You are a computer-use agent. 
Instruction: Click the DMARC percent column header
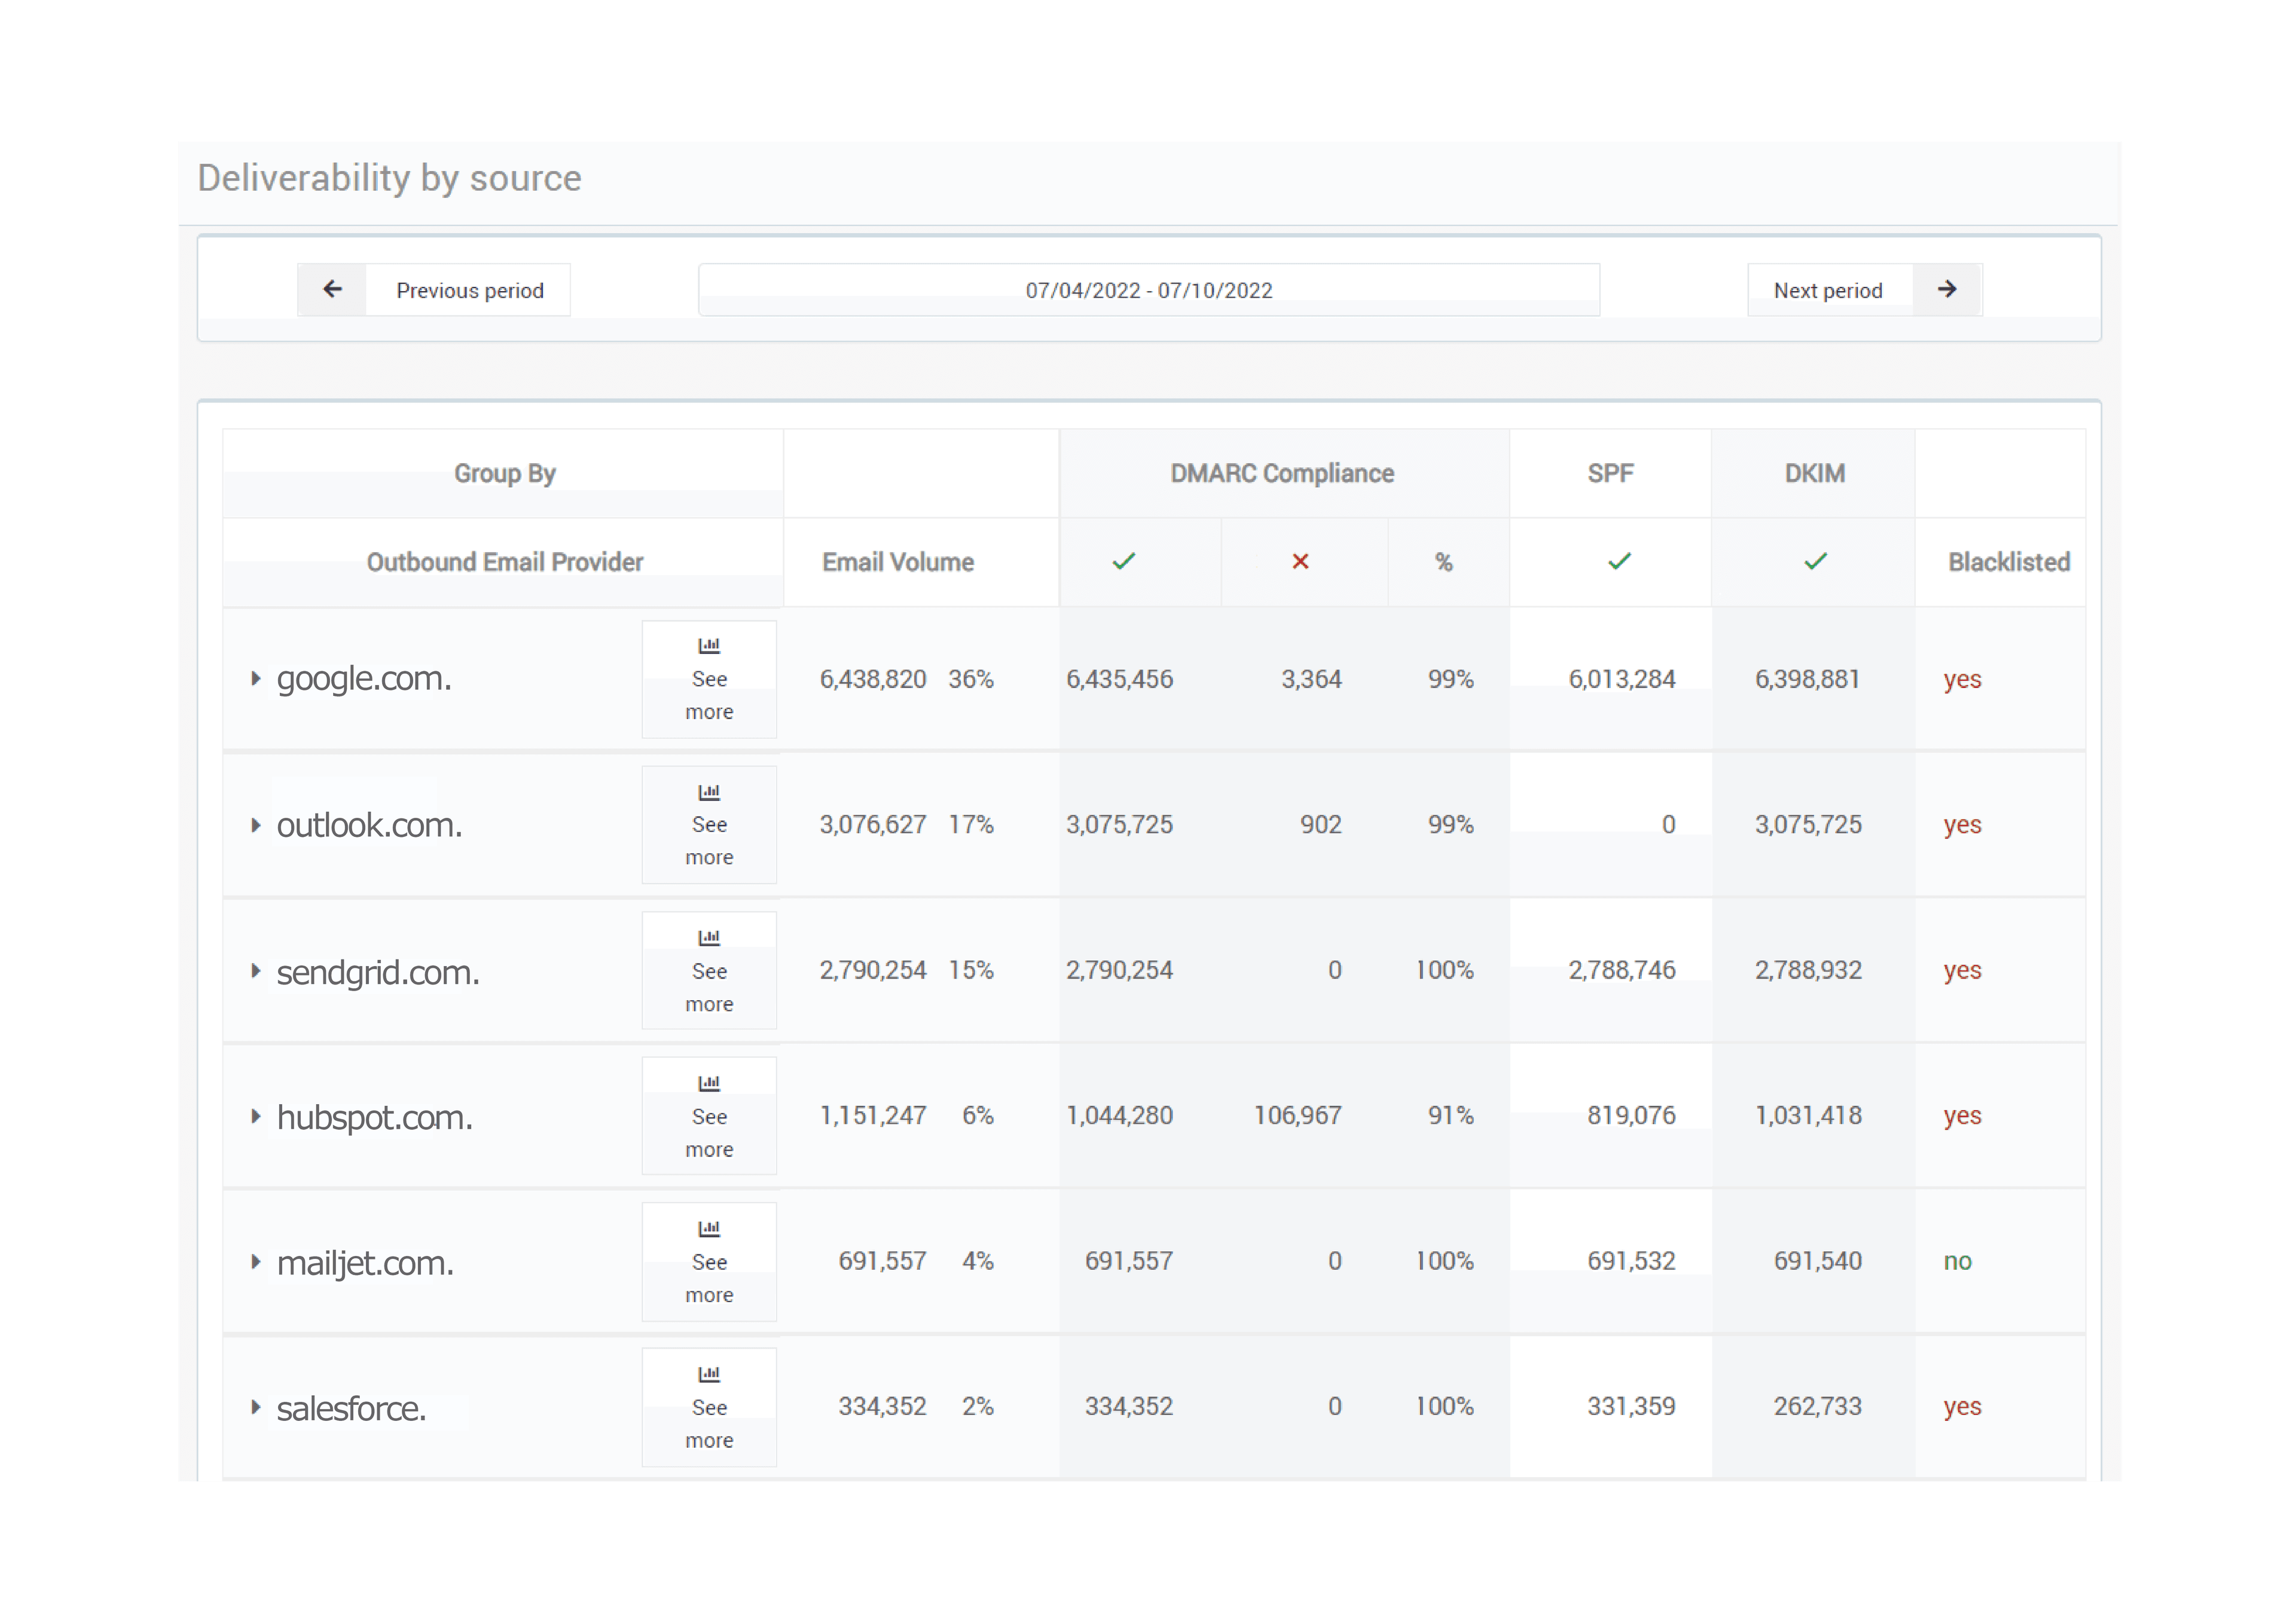[1444, 562]
